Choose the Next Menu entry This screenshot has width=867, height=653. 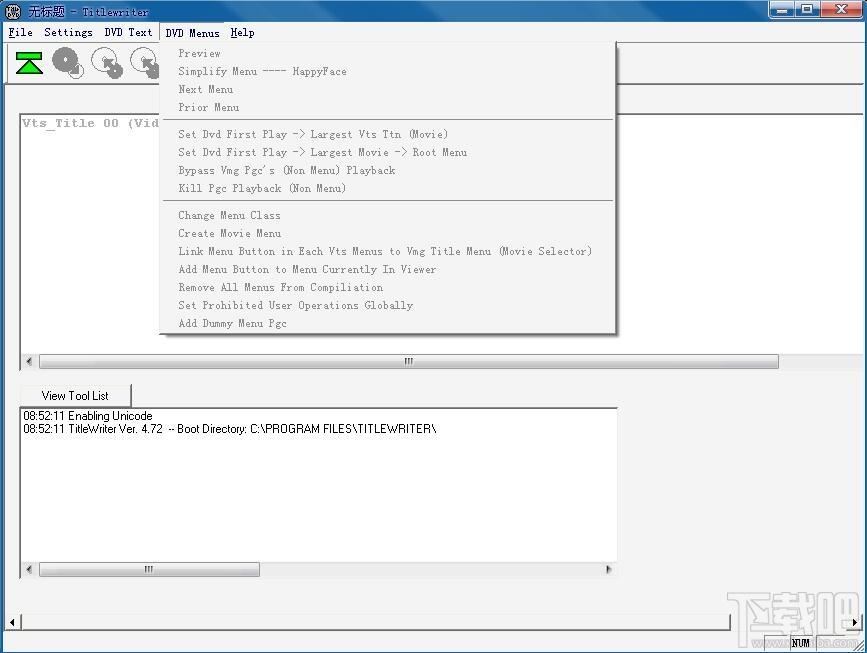coord(388,90)
